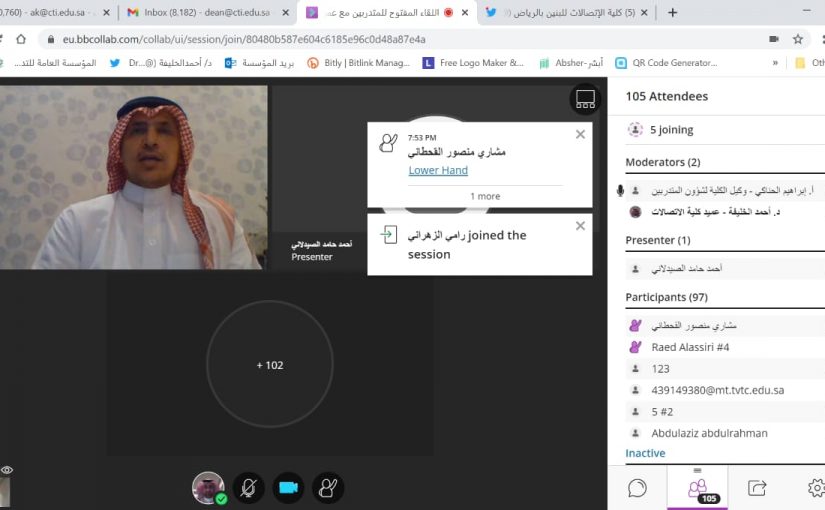
Task: Open the Chat panel icon
Action: pyautogui.click(x=637, y=488)
